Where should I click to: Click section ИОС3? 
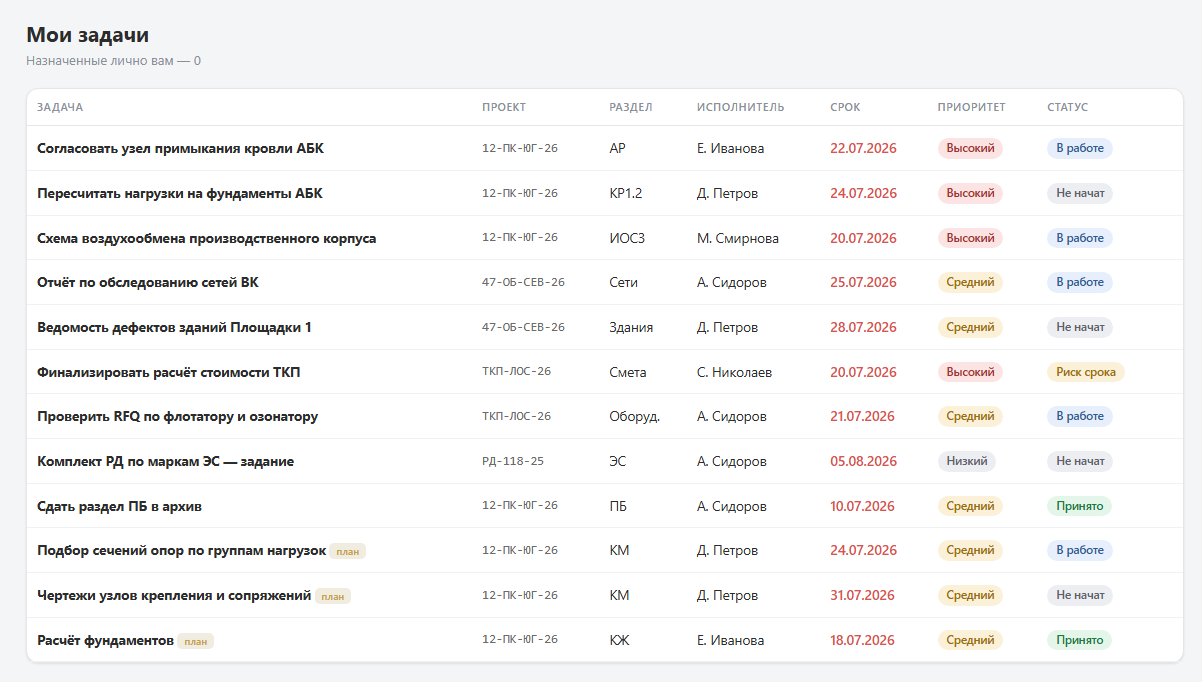pyautogui.click(x=627, y=238)
